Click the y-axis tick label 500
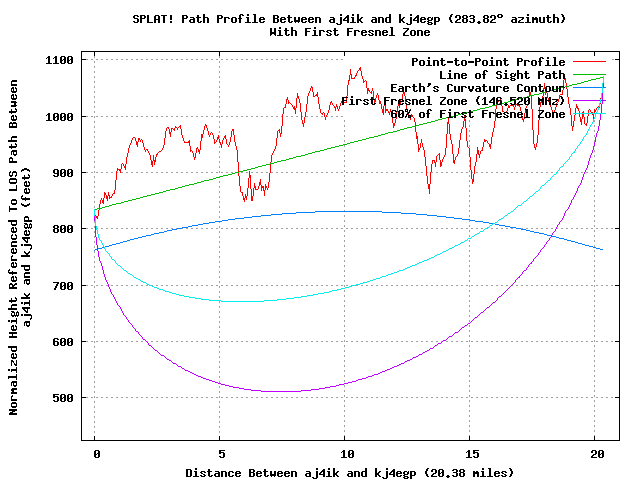The image size is (640, 480). [x=63, y=398]
